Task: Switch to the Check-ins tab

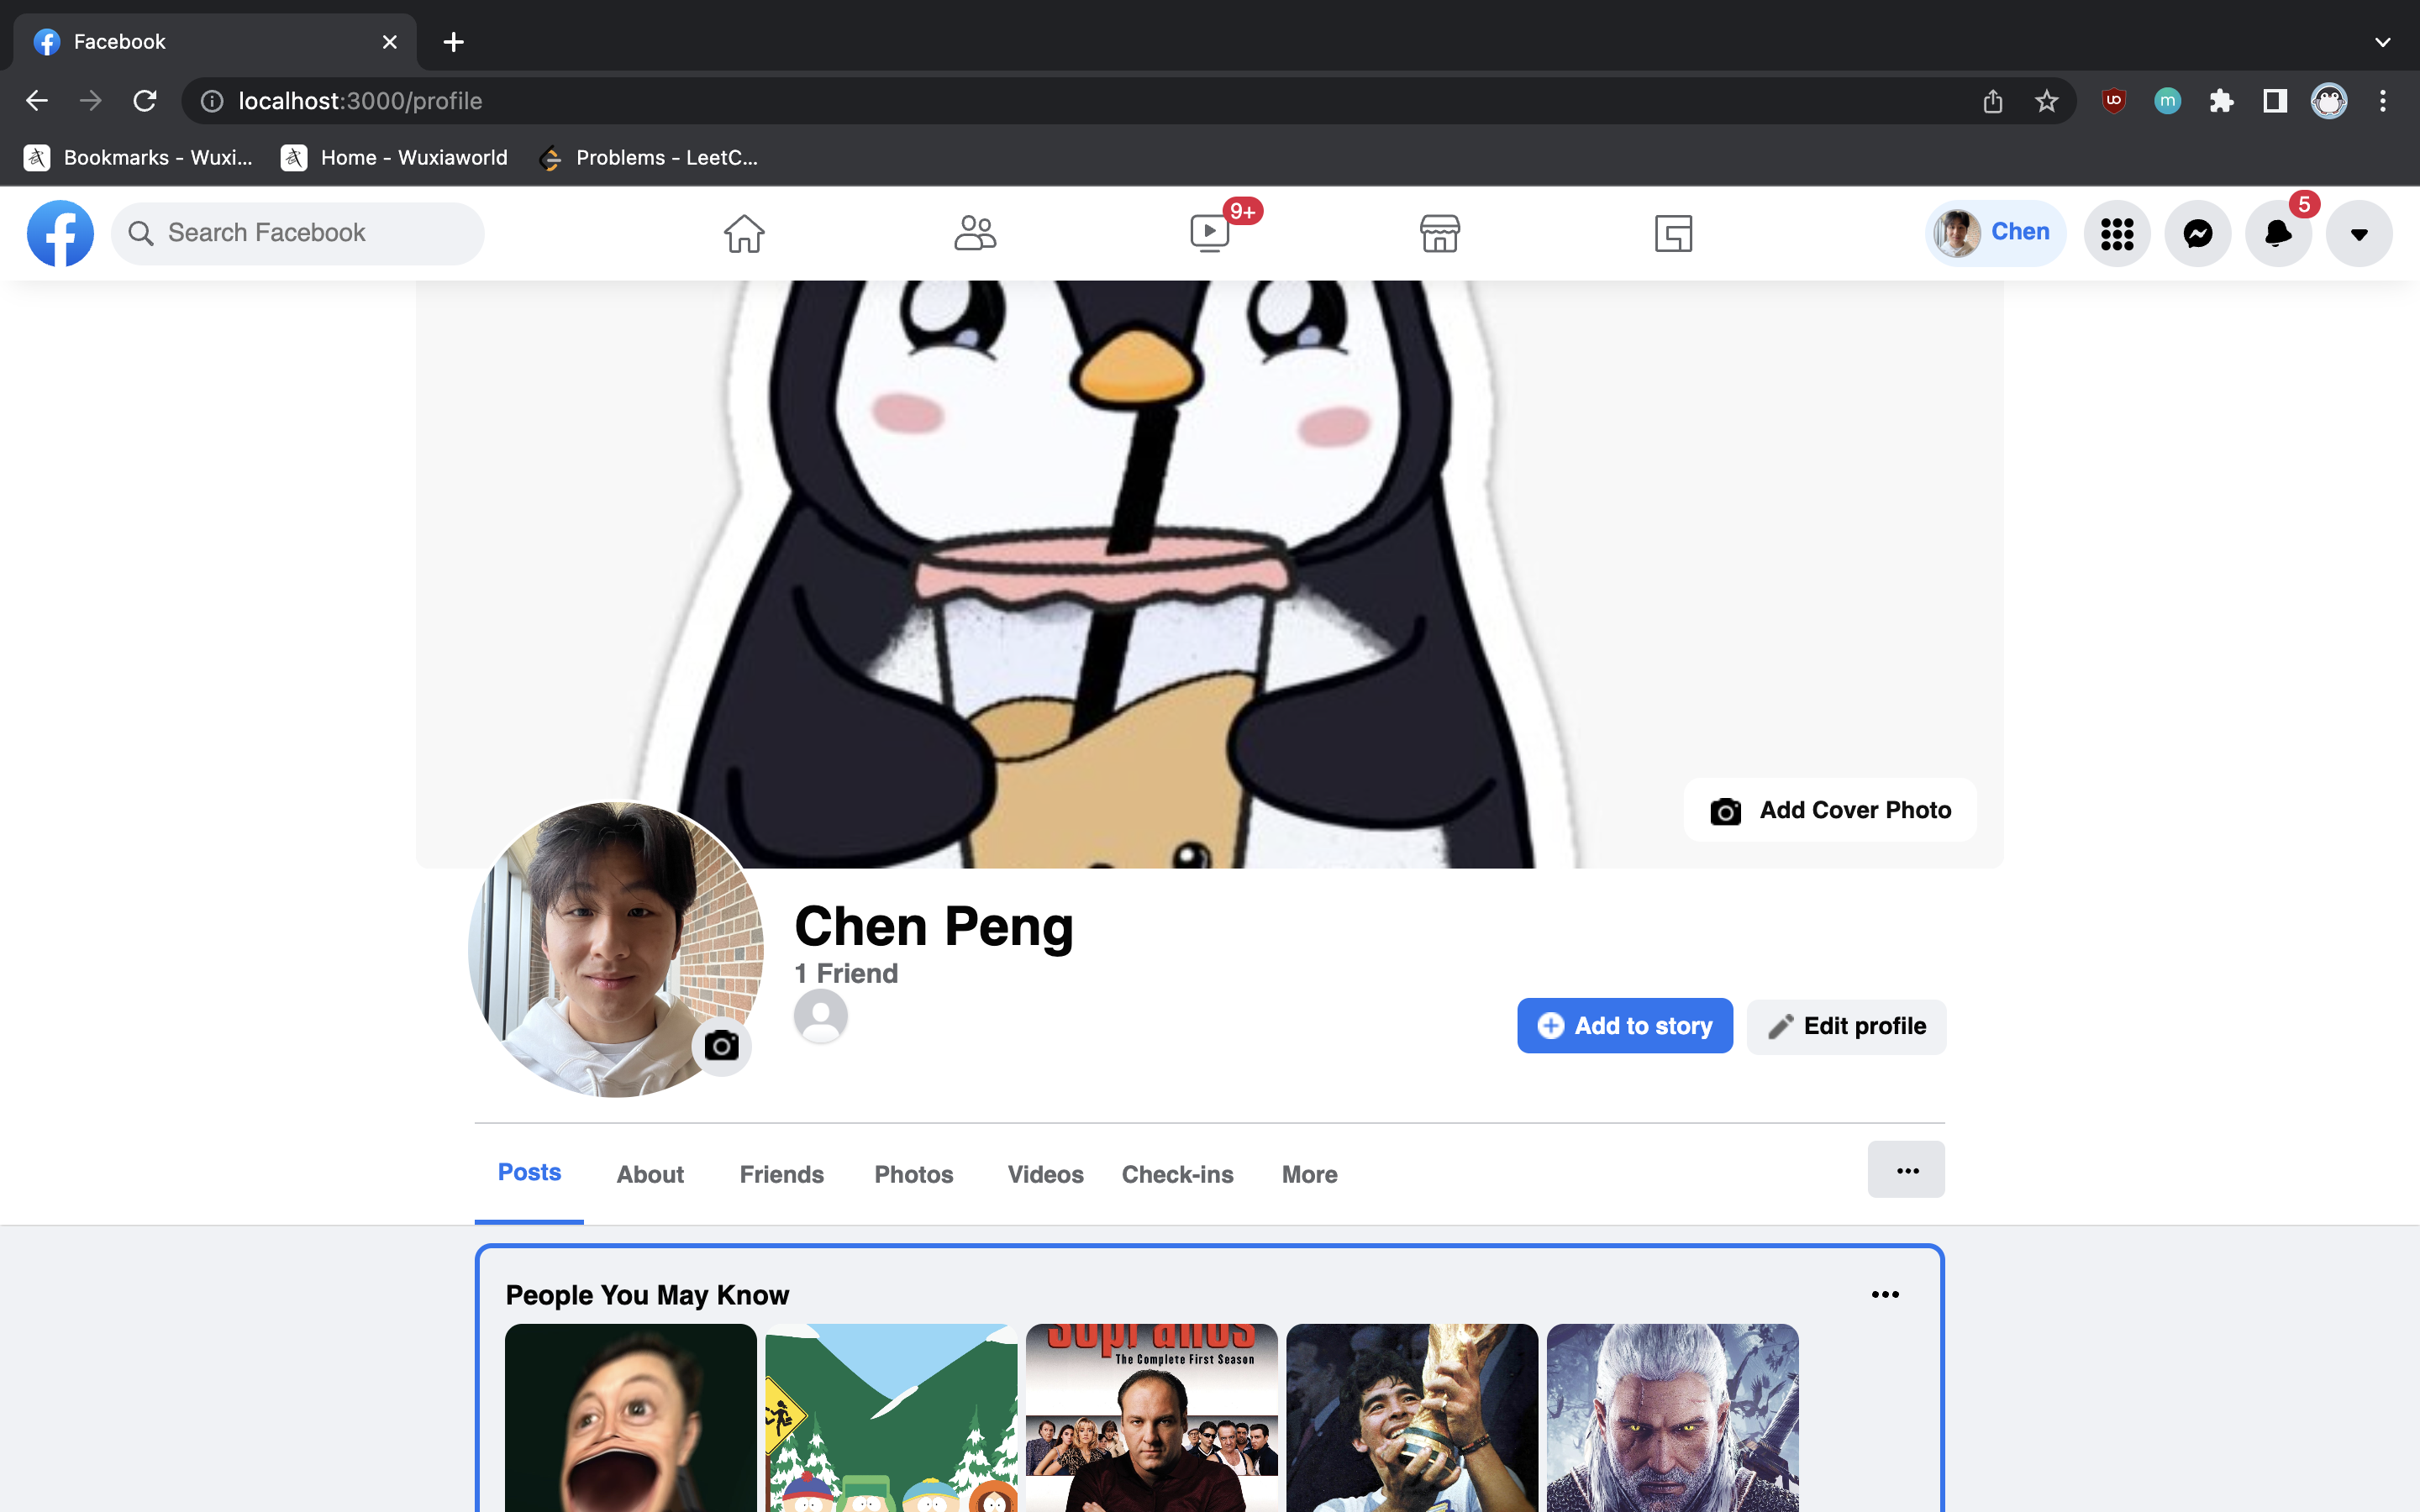Action: pos(1177,1174)
